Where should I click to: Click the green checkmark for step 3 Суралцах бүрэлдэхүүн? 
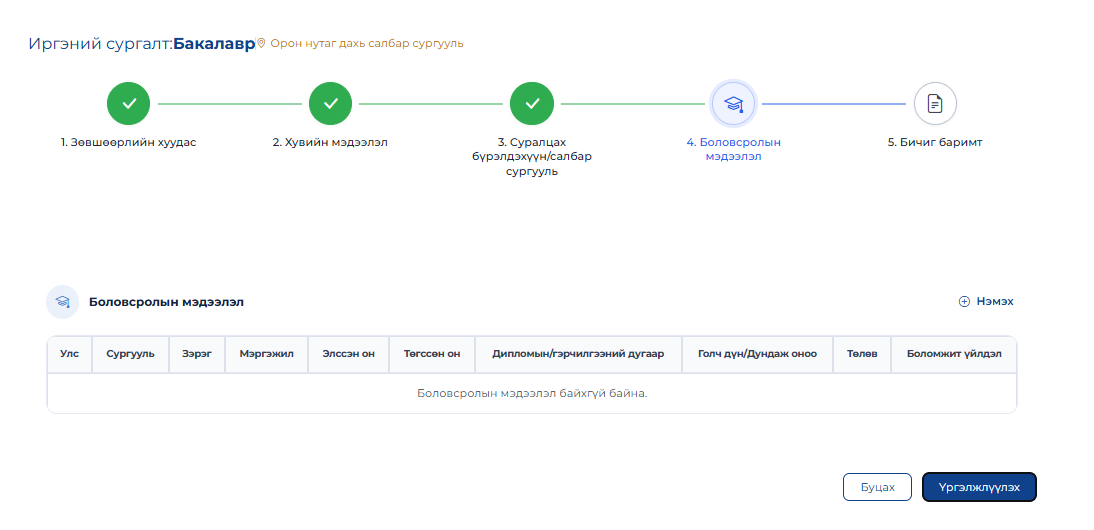click(x=532, y=104)
